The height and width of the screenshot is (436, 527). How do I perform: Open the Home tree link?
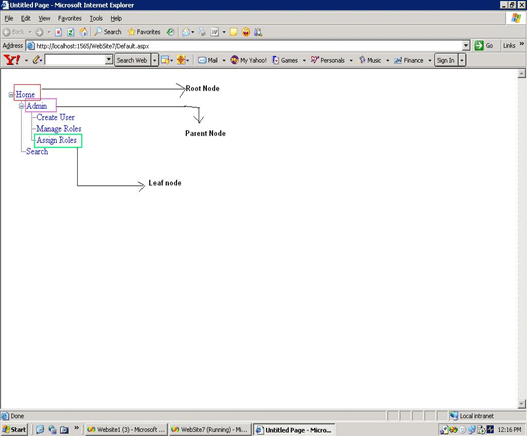(25, 94)
